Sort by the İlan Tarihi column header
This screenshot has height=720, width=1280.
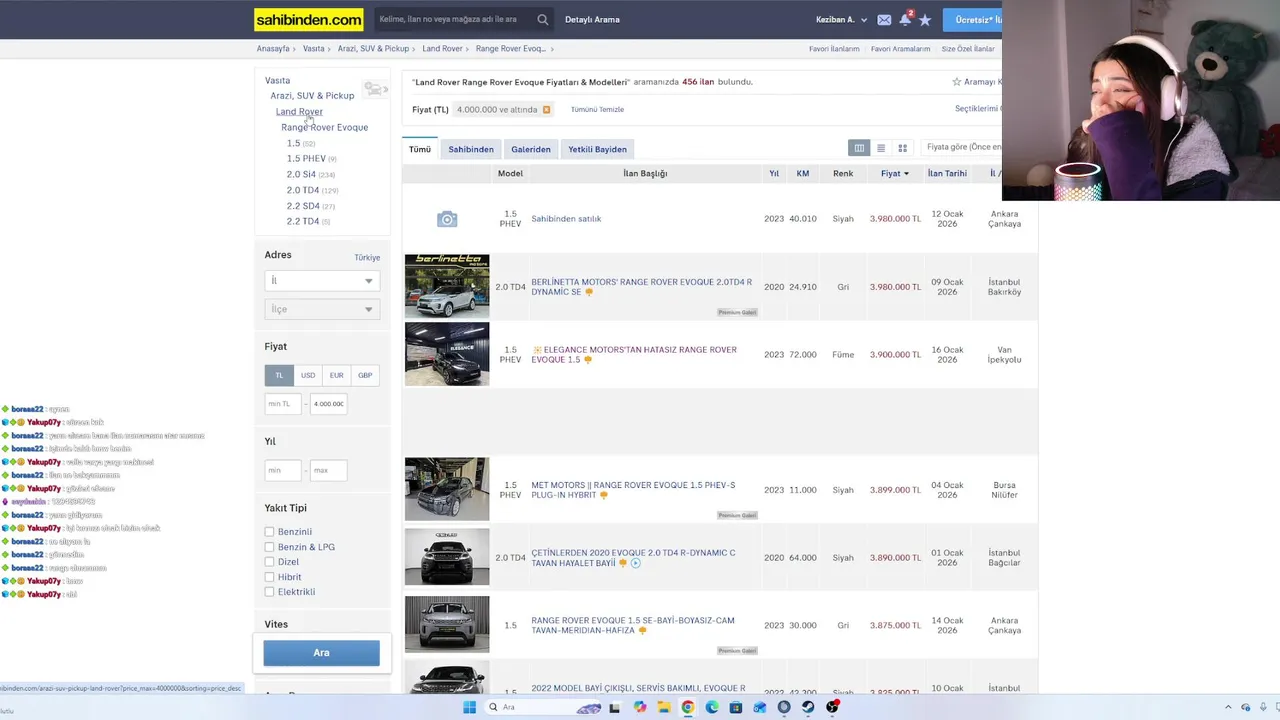click(x=947, y=174)
